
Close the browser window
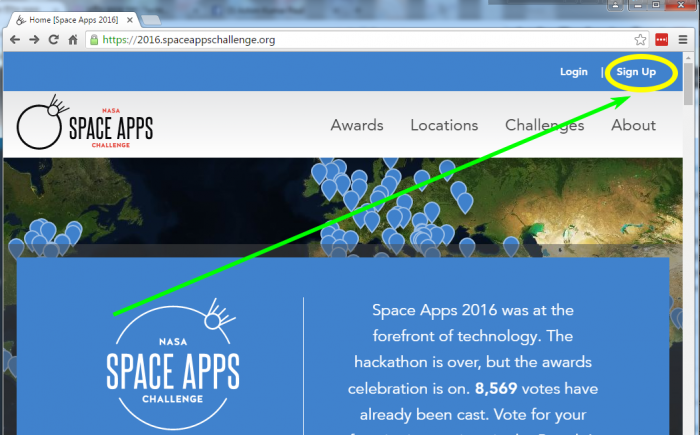point(681,5)
